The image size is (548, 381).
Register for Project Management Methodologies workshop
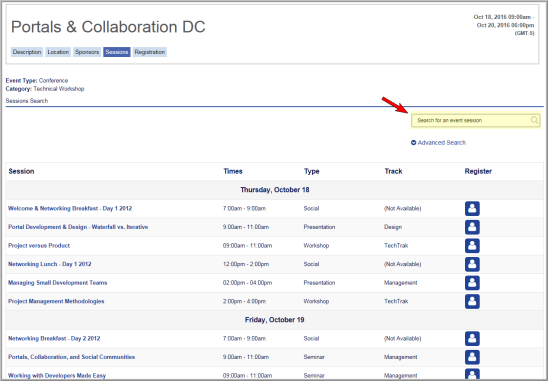coord(472,301)
